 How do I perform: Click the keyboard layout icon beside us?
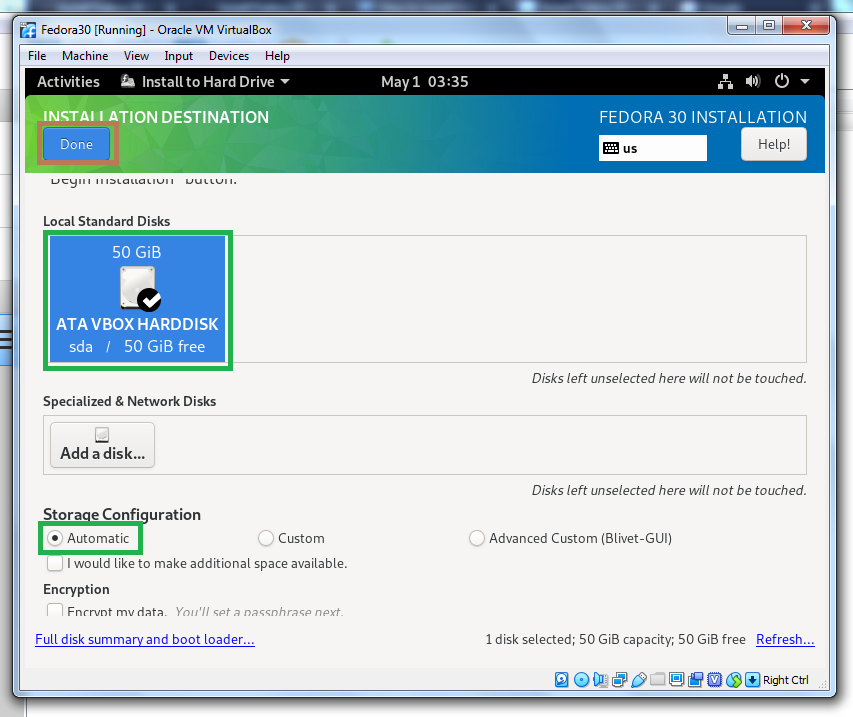point(611,148)
